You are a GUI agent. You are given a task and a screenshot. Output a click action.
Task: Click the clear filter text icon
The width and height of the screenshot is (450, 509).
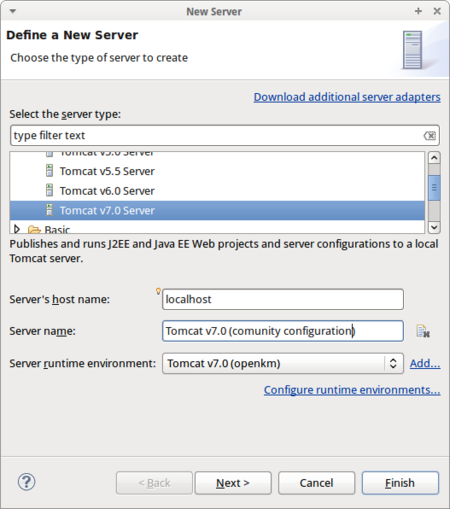pyautogui.click(x=430, y=136)
